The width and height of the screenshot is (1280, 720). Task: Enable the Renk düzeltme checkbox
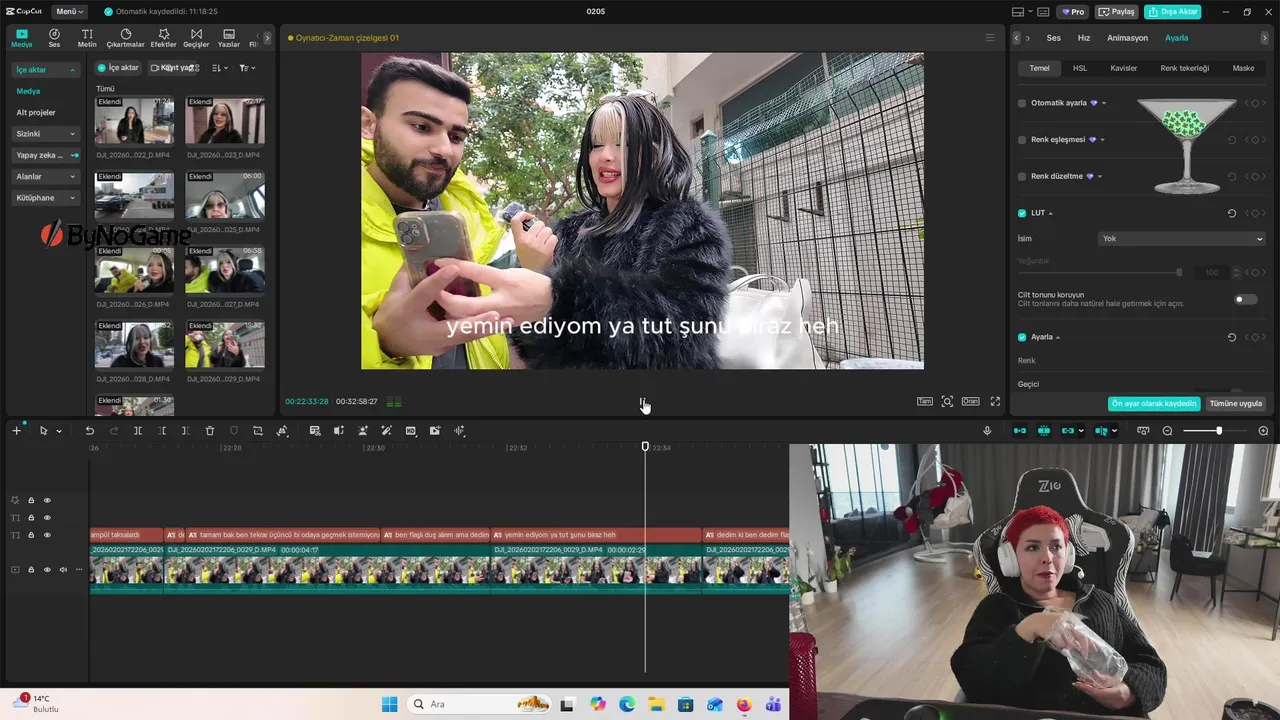(x=1022, y=176)
